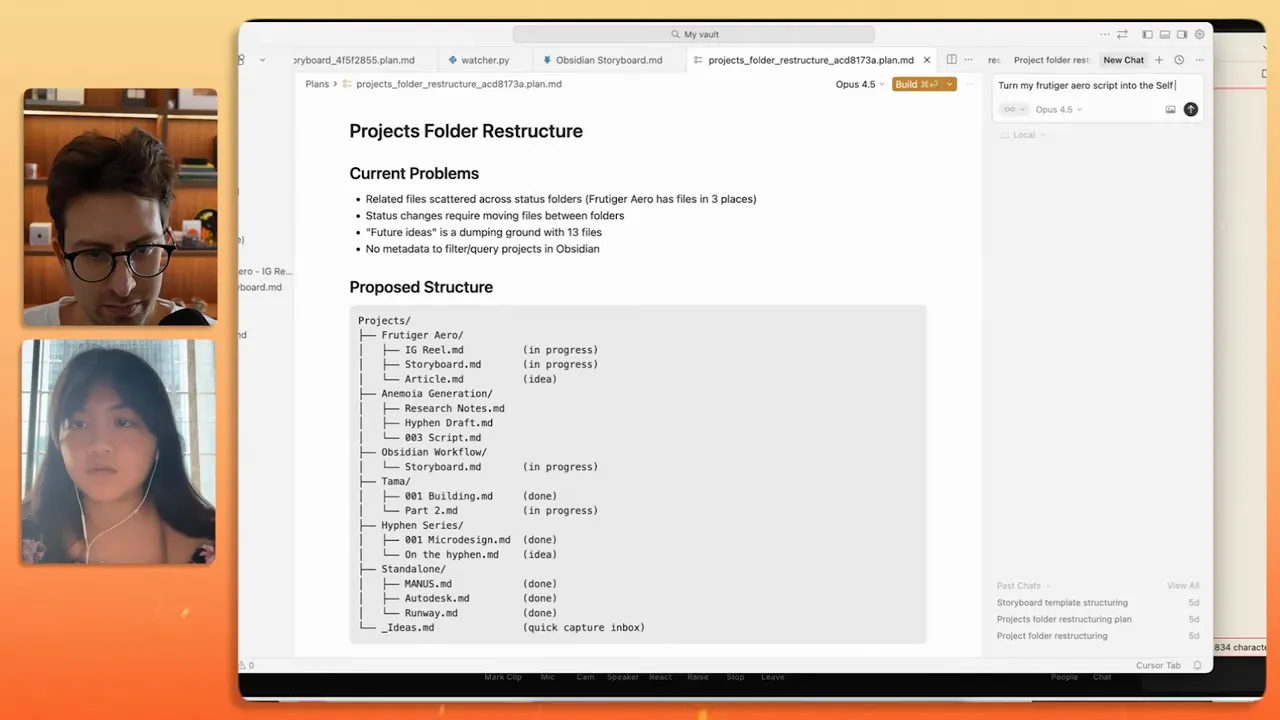The height and width of the screenshot is (720, 1280).
Task: Switch to the storyboard_4f5f2855.plan.md tab
Action: click(x=354, y=60)
